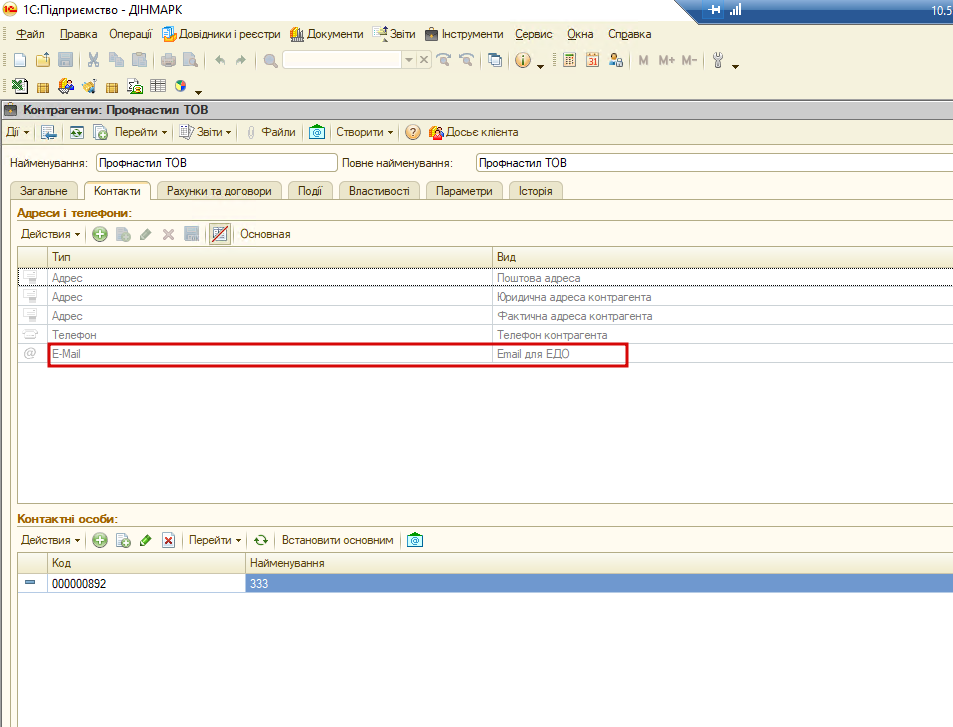Open the Calendar icon
This screenshot has height=727, width=953.
click(593, 60)
